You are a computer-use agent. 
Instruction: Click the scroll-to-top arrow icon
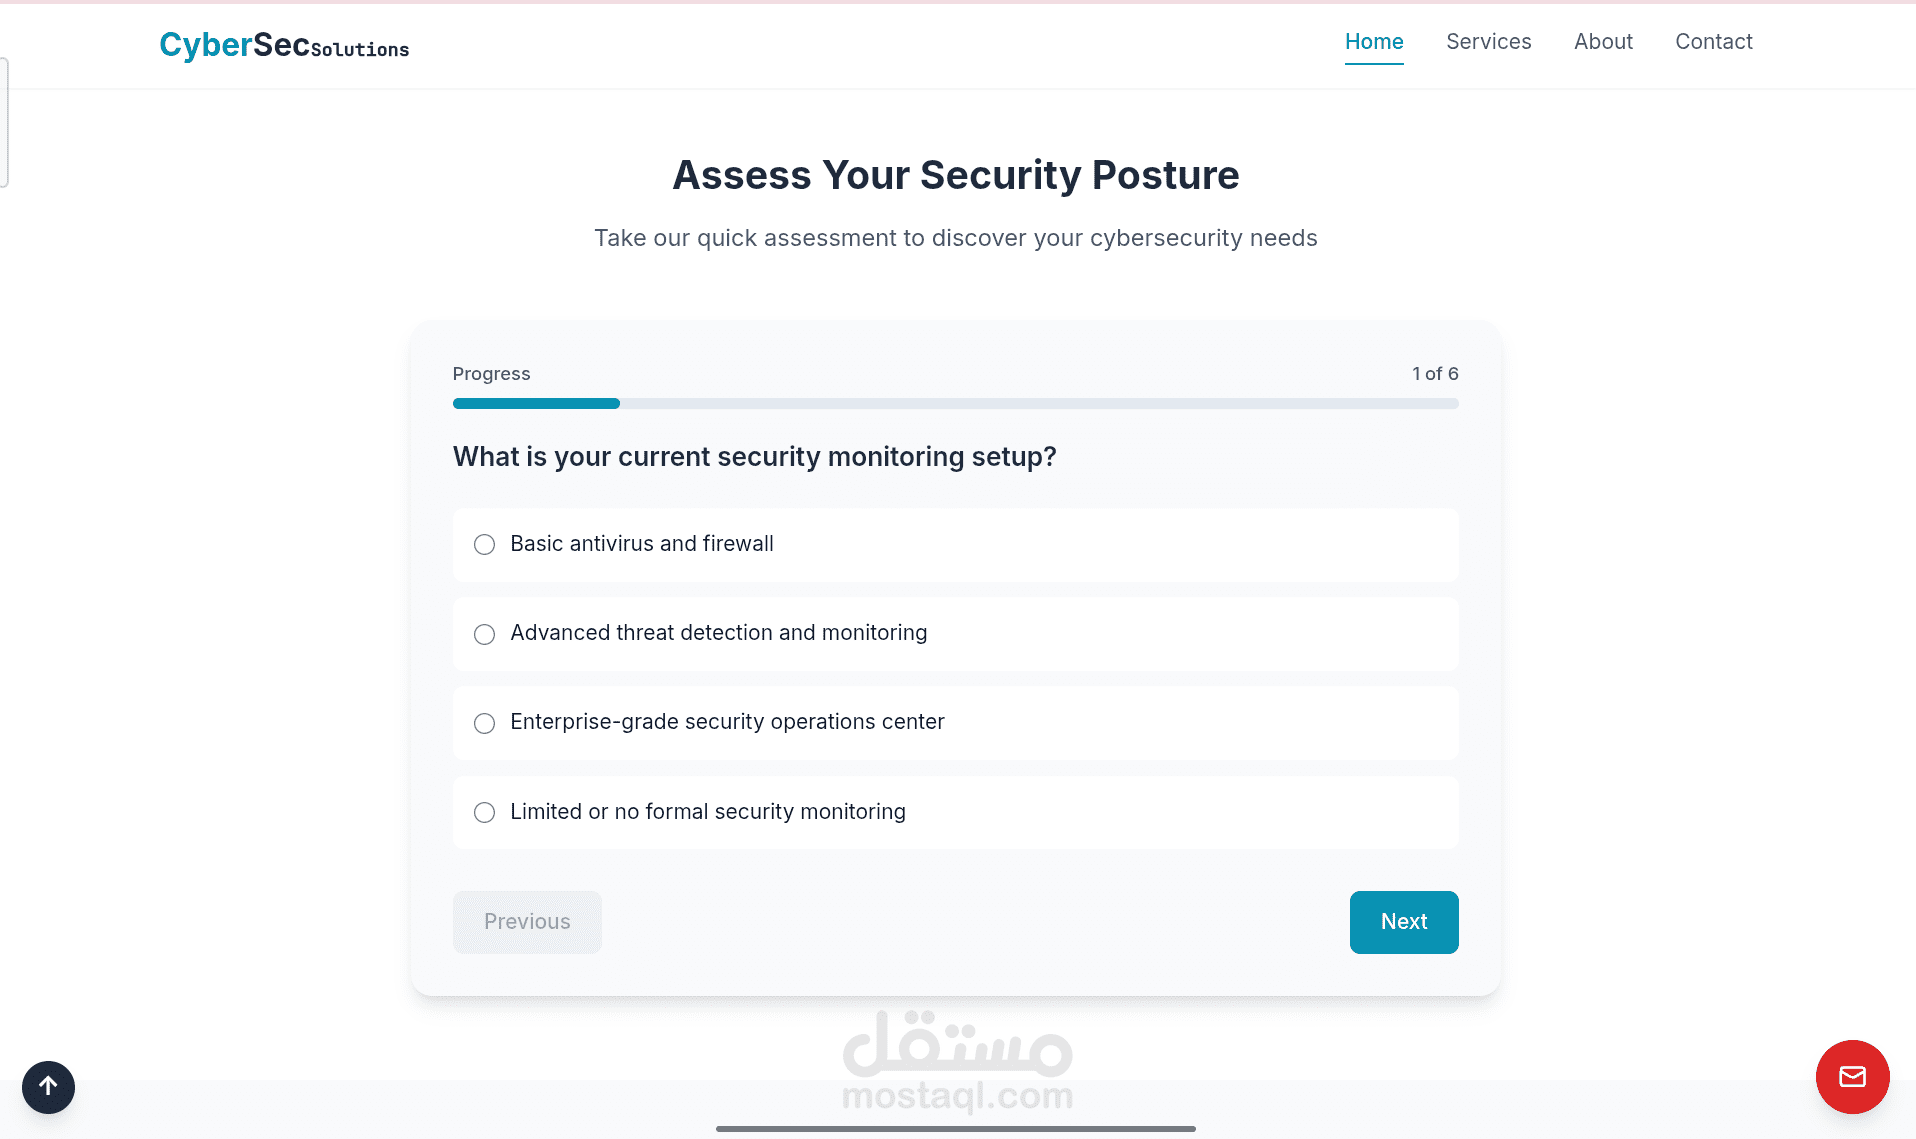point(48,1087)
